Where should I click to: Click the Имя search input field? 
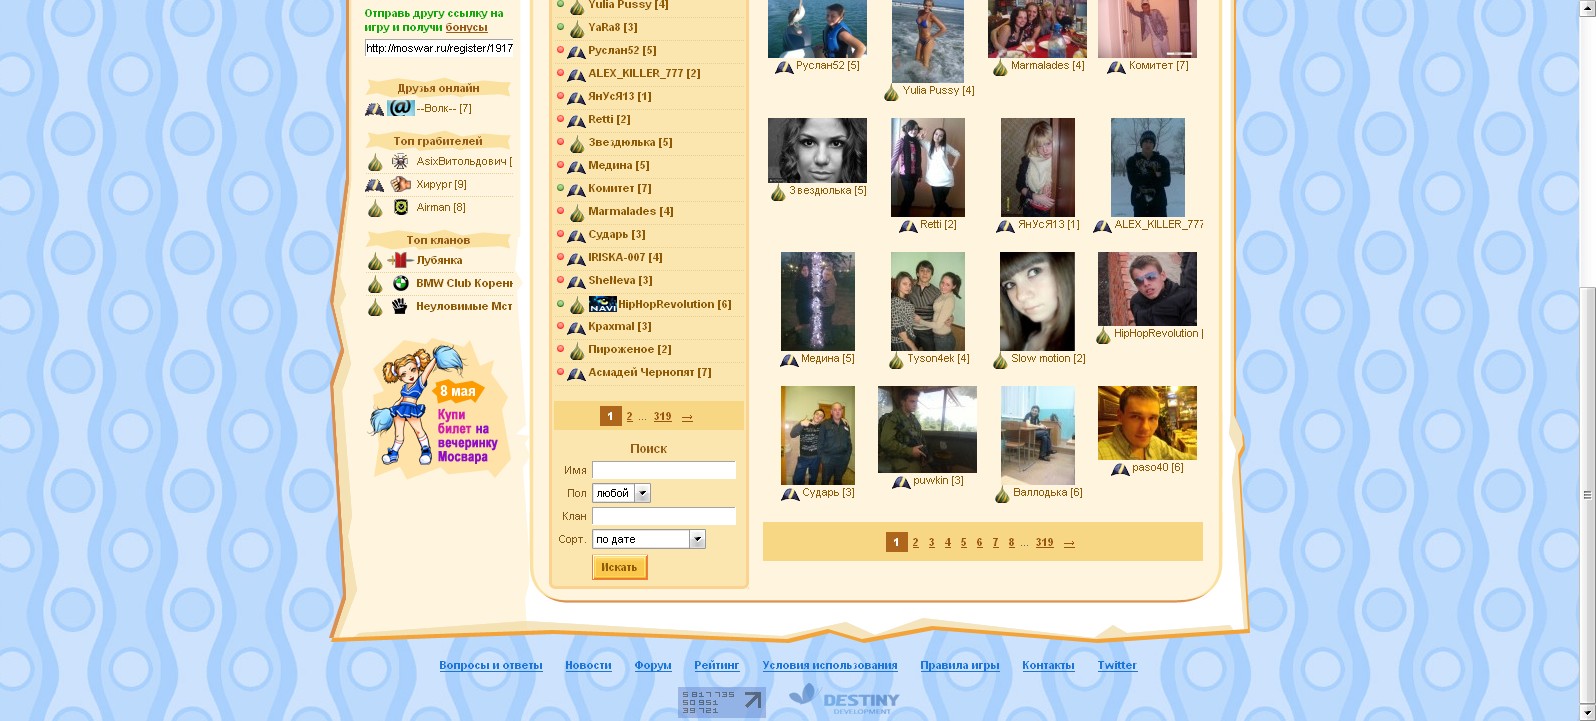point(664,470)
